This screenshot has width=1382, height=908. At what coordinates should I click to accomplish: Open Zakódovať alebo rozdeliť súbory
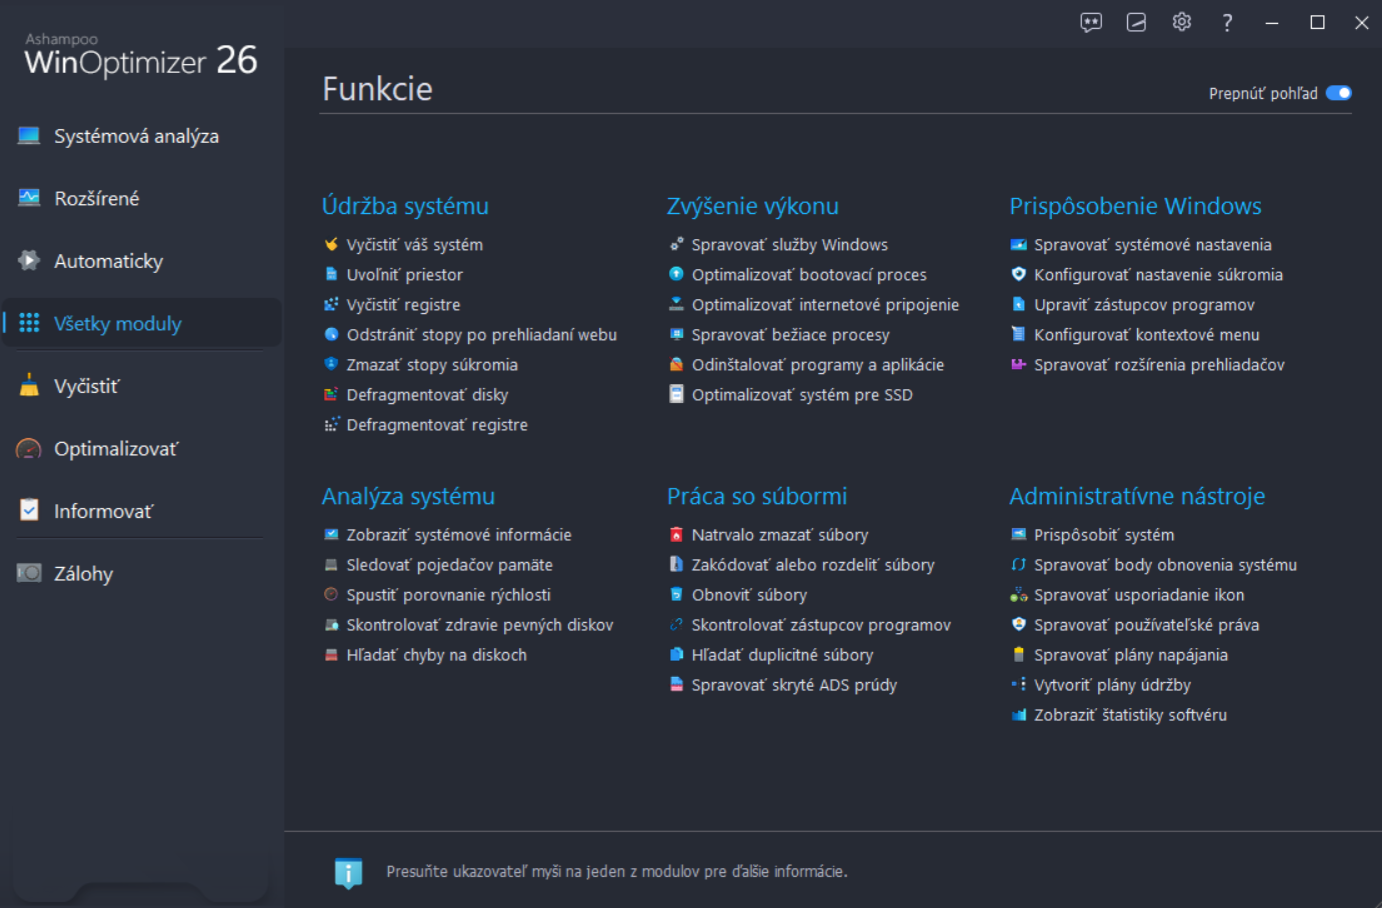(813, 565)
